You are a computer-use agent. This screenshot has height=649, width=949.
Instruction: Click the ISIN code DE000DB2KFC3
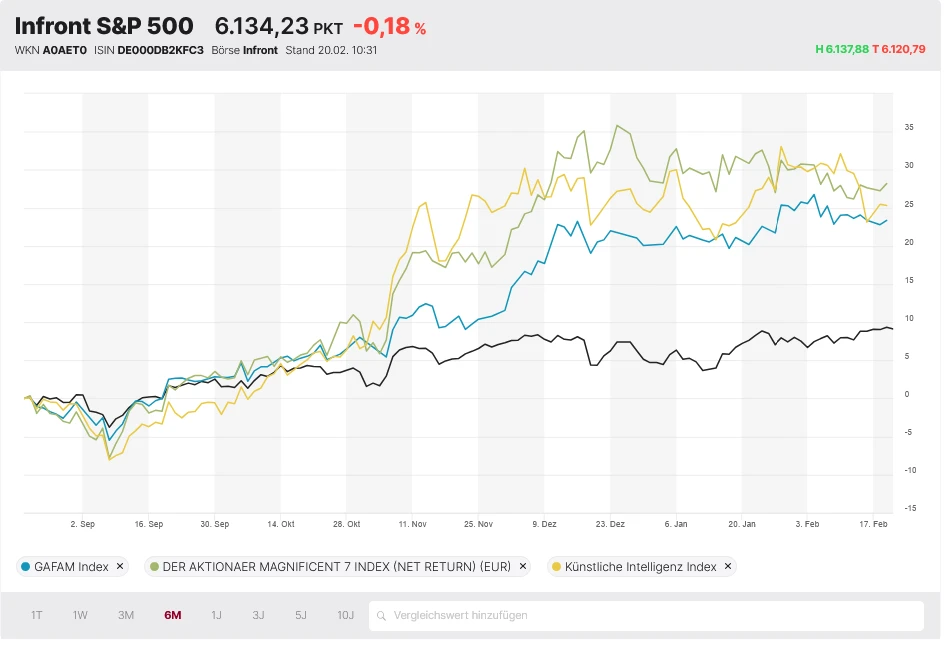pyautogui.click(x=161, y=50)
